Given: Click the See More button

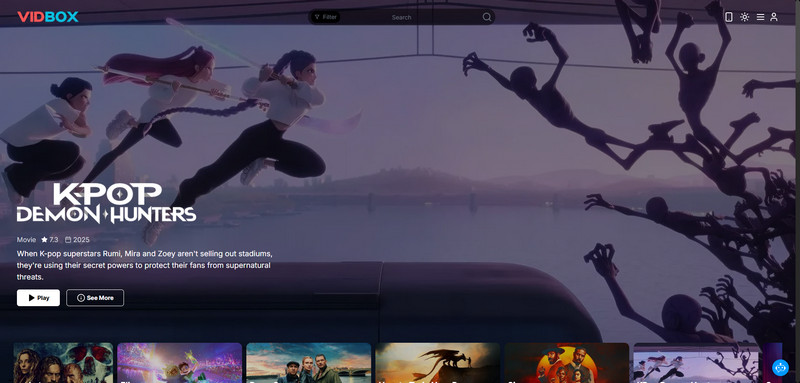Looking at the screenshot, I should point(95,298).
